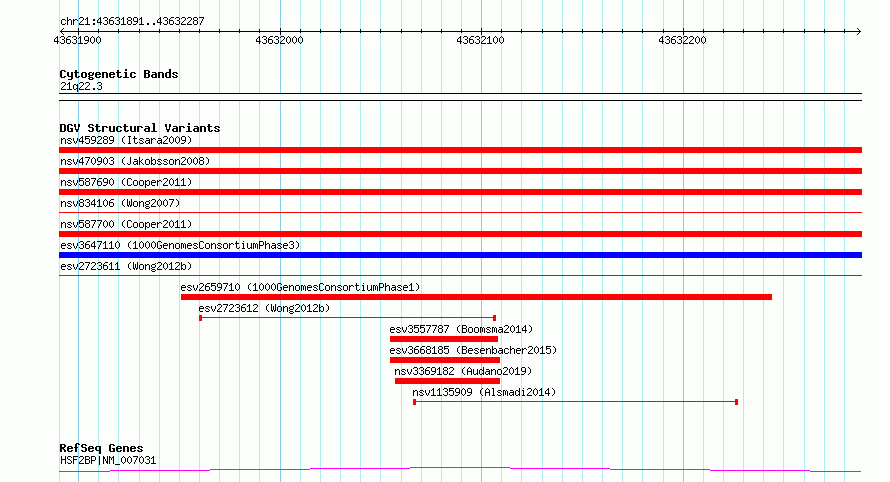The width and height of the screenshot is (890, 482).
Task: Open variant label nsv3369182 (Audano2019)
Action: point(463,371)
